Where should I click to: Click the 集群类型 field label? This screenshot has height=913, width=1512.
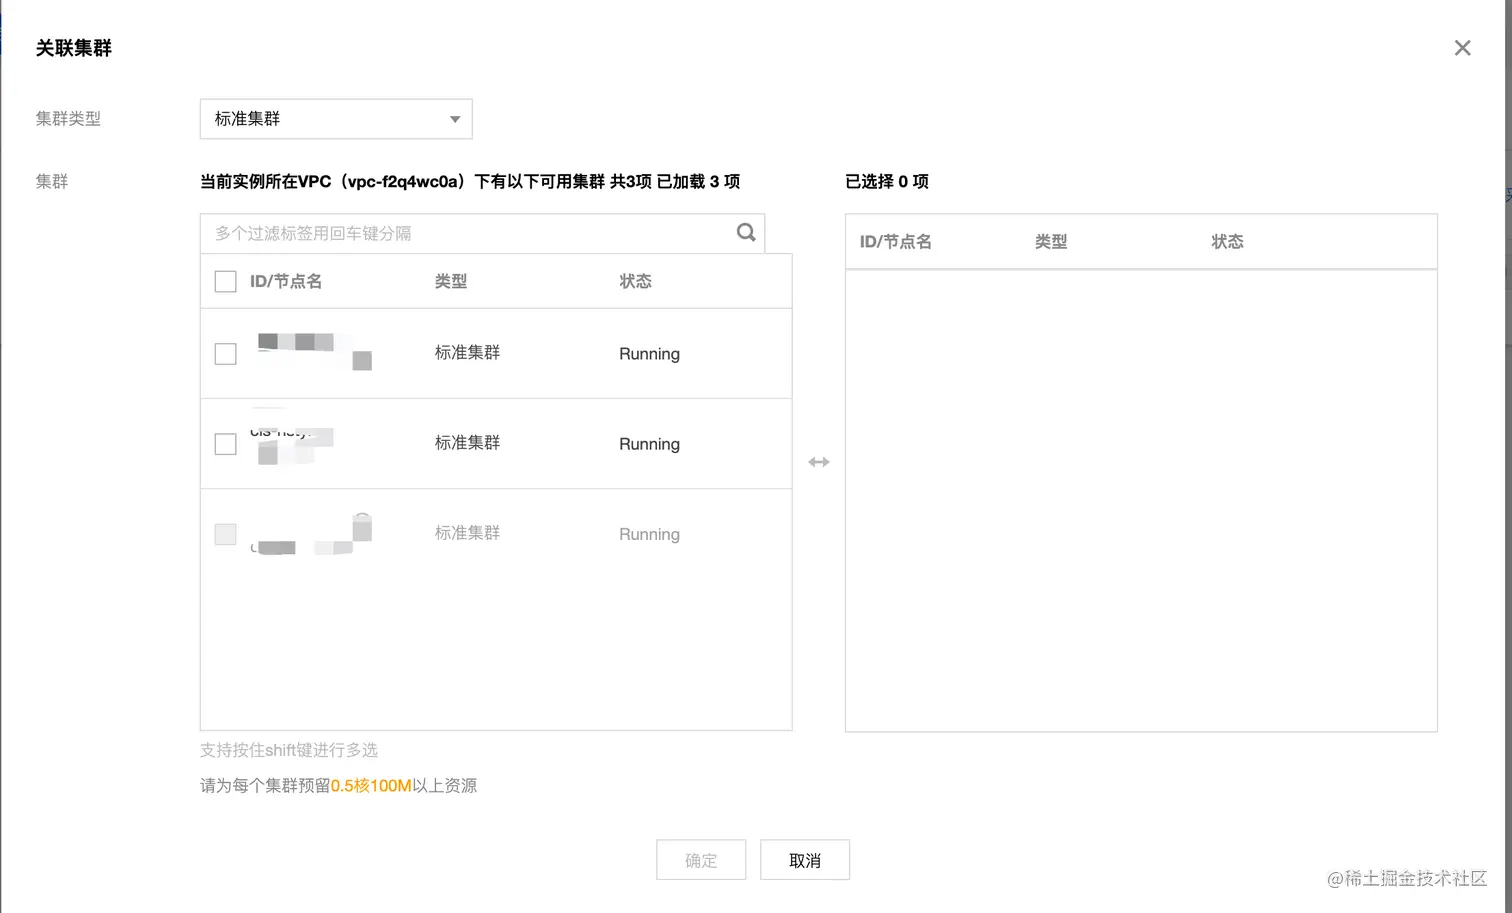[68, 118]
